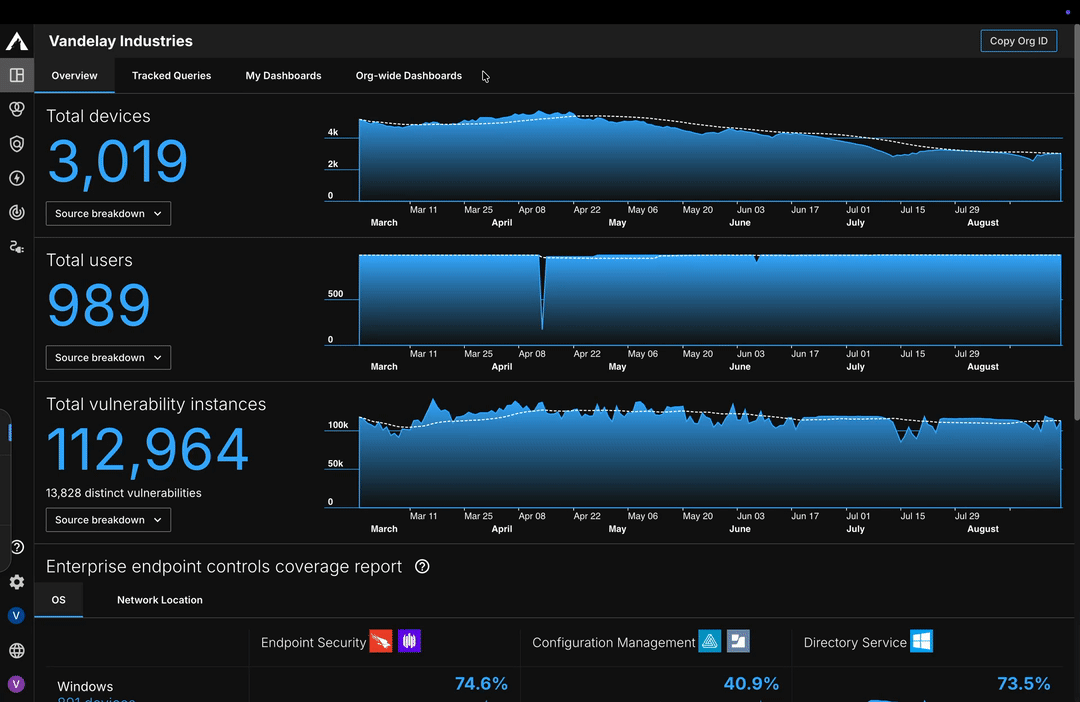The height and width of the screenshot is (702, 1080).
Task: Switch to the Overview tab
Action: (74, 76)
